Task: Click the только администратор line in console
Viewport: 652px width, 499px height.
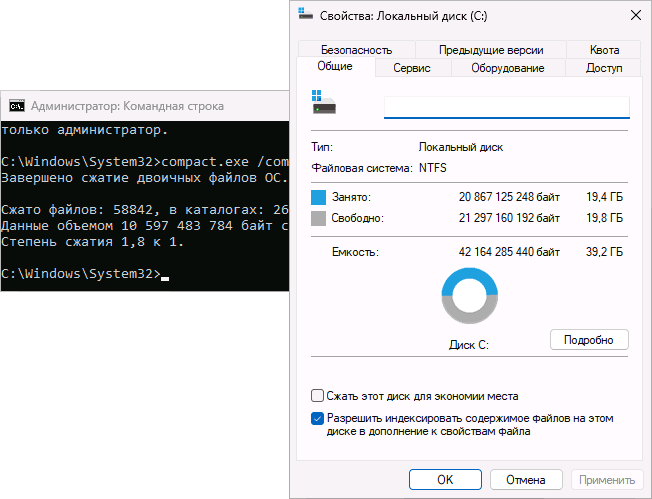Action: pos(85,130)
